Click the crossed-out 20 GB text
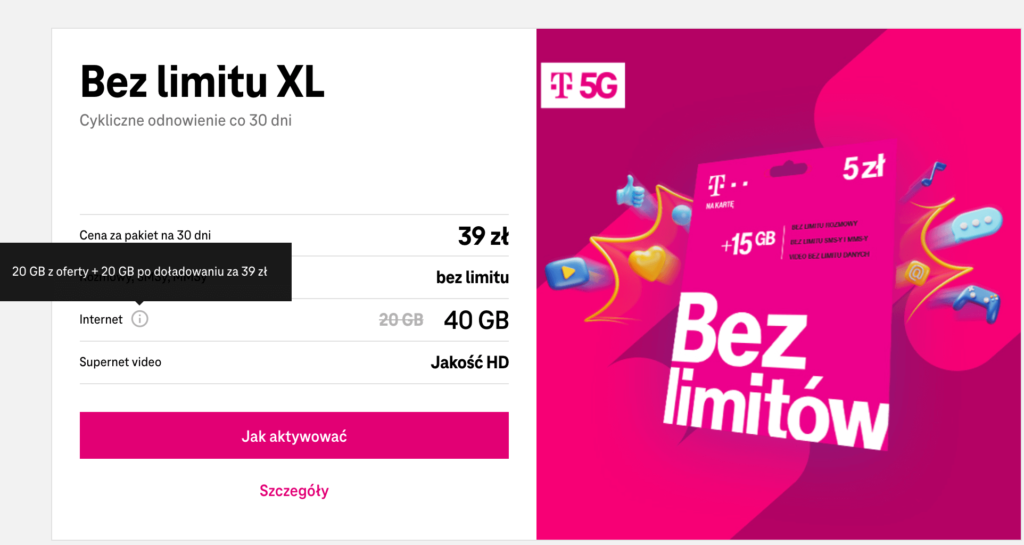 tap(401, 320)
